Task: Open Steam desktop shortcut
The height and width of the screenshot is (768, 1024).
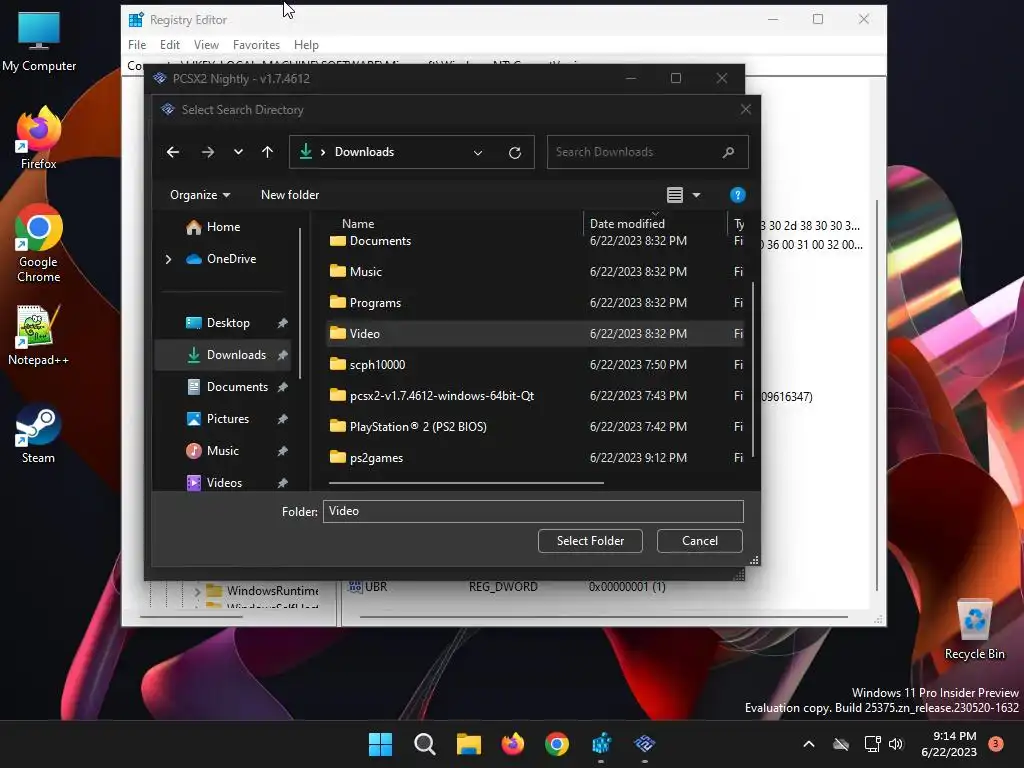Action: [x=39, y=434]
